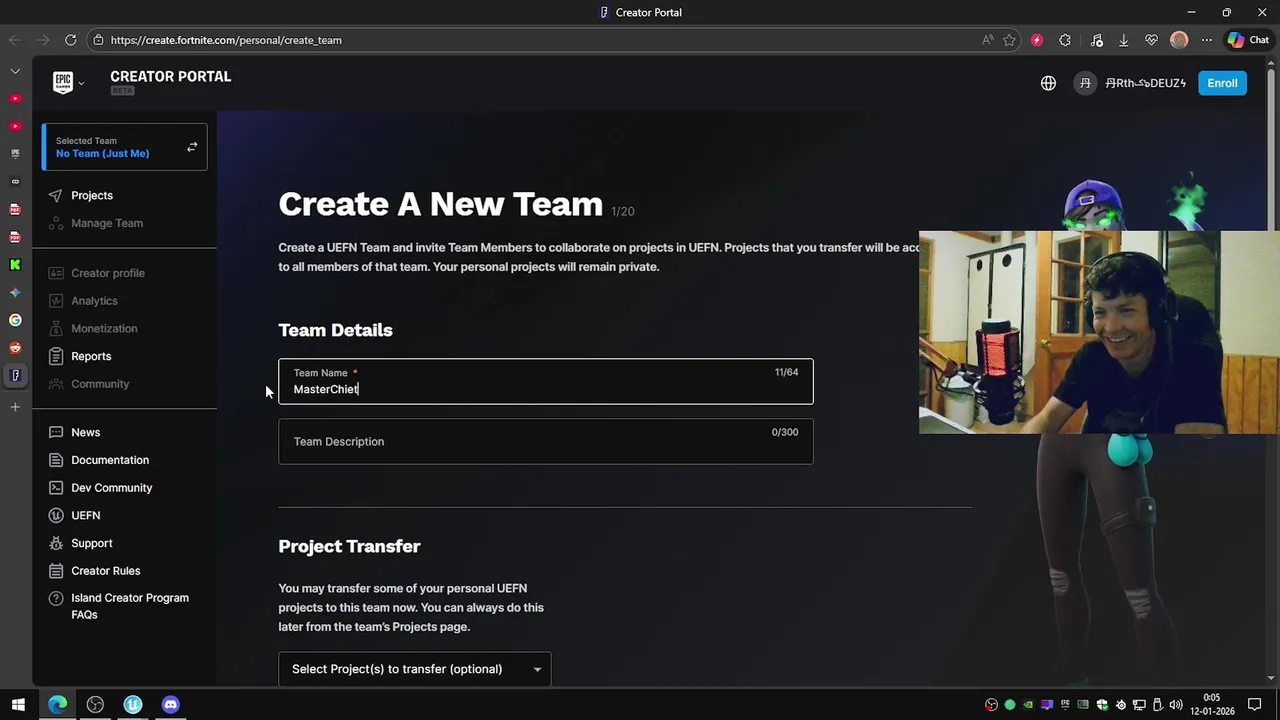Click the Island Creator Program FAQs question icon
The height and width of the screenshot is (720, 1280).
[x=56, y=598]
